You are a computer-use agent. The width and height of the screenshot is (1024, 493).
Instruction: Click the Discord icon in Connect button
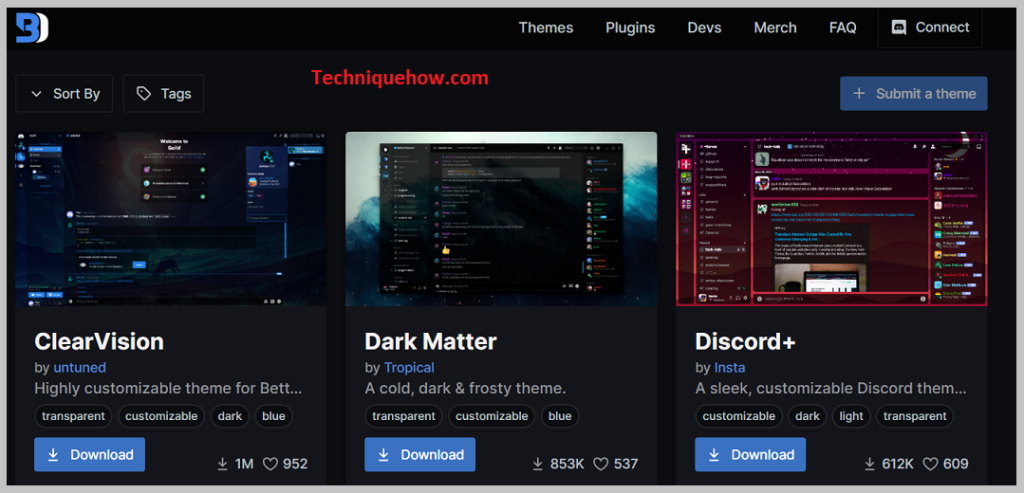click(899, 28)
